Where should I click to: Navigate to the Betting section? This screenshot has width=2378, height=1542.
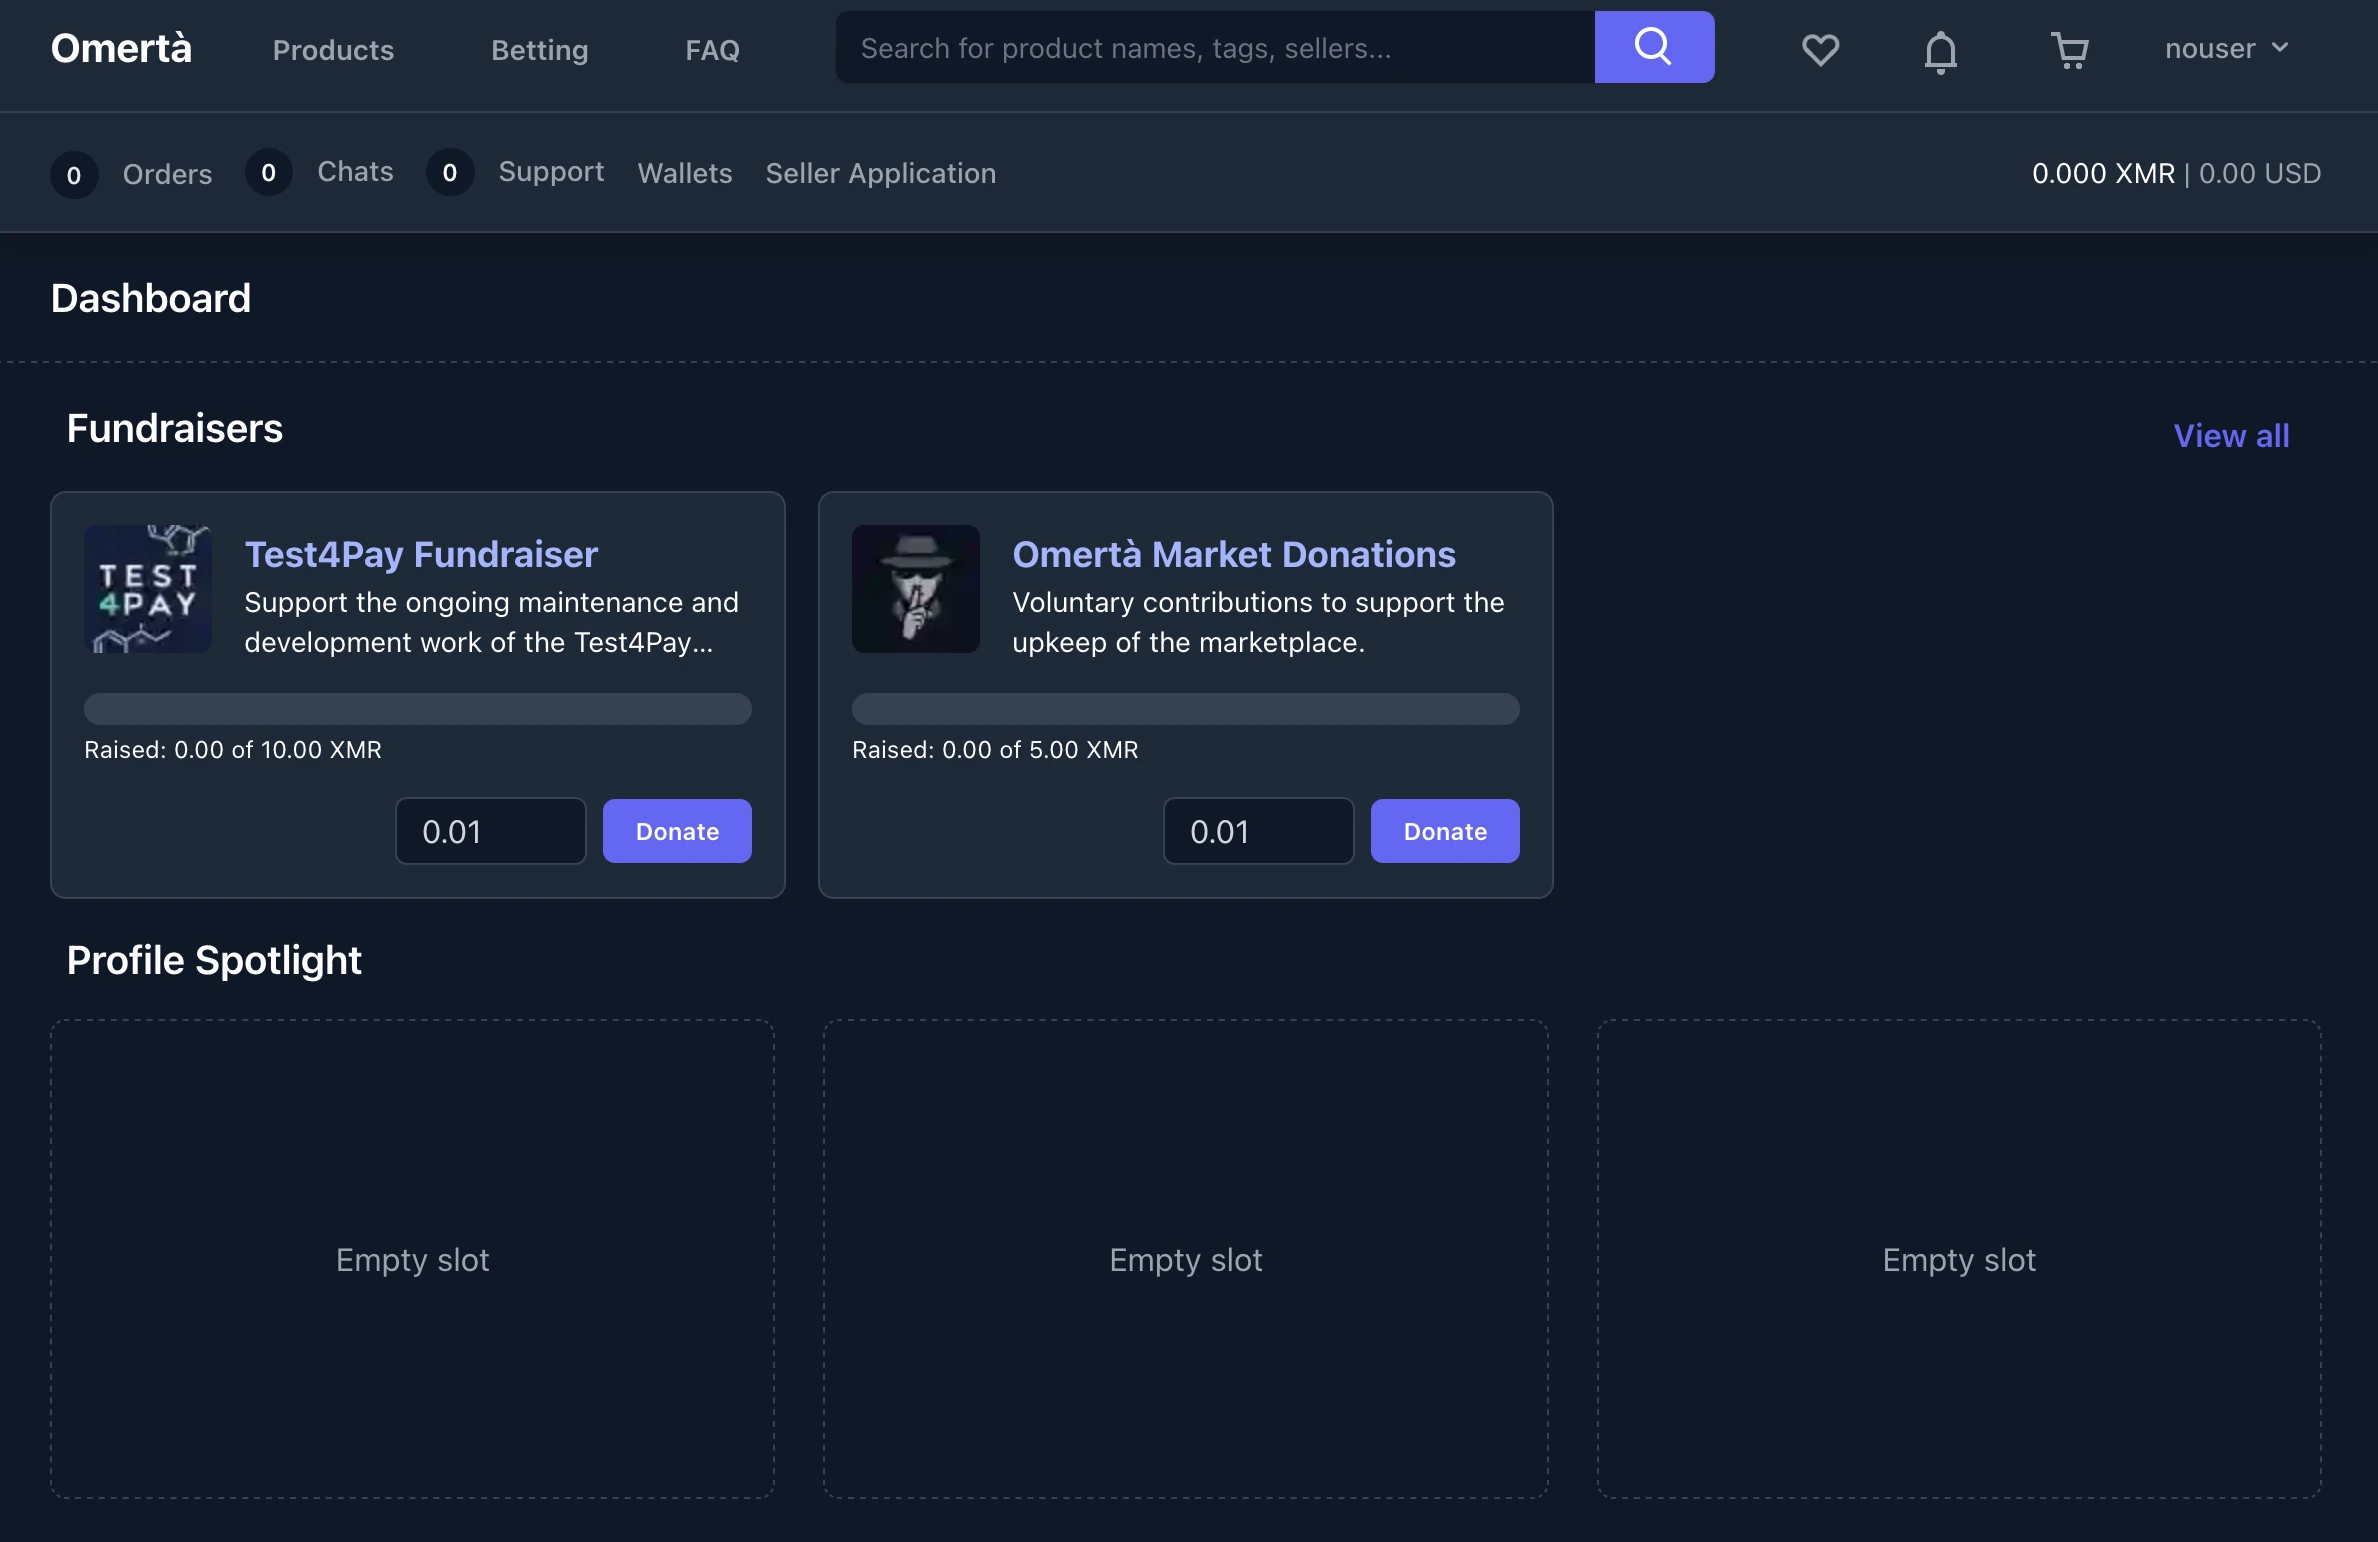(x=539, y=49)
